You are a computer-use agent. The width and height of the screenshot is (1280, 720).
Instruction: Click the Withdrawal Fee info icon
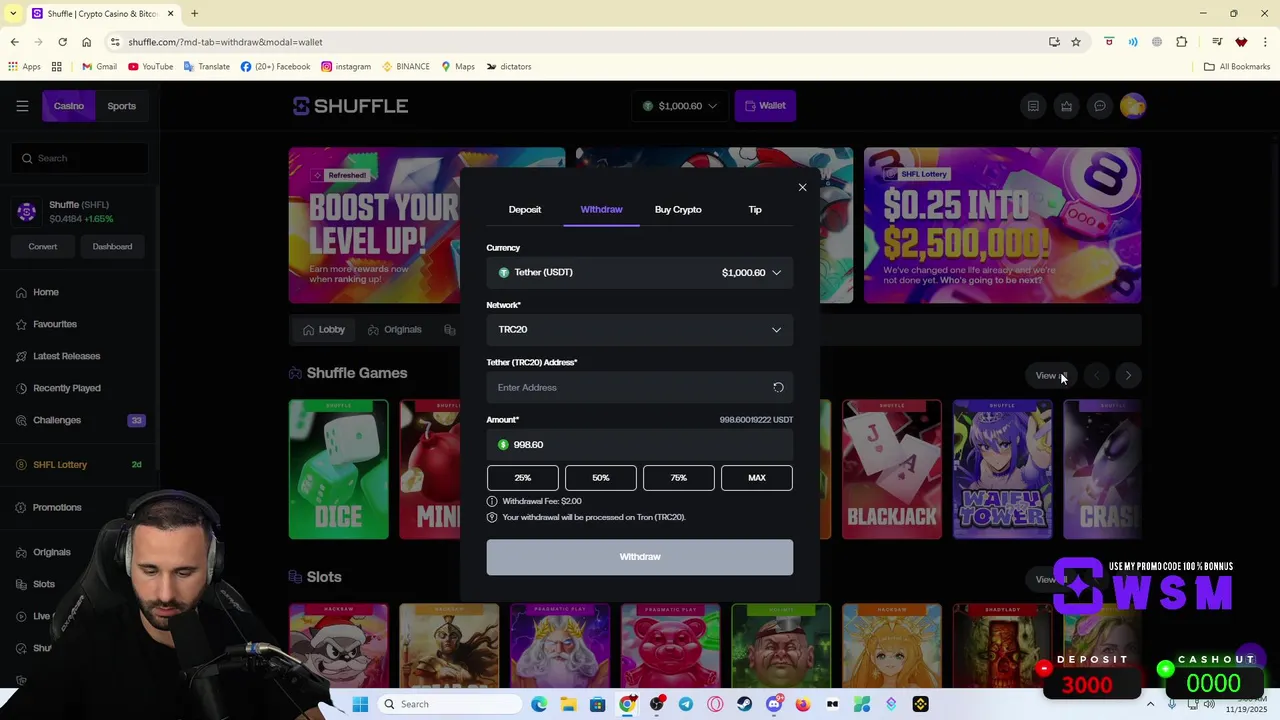pyautogui.click(x=492, y=501)
